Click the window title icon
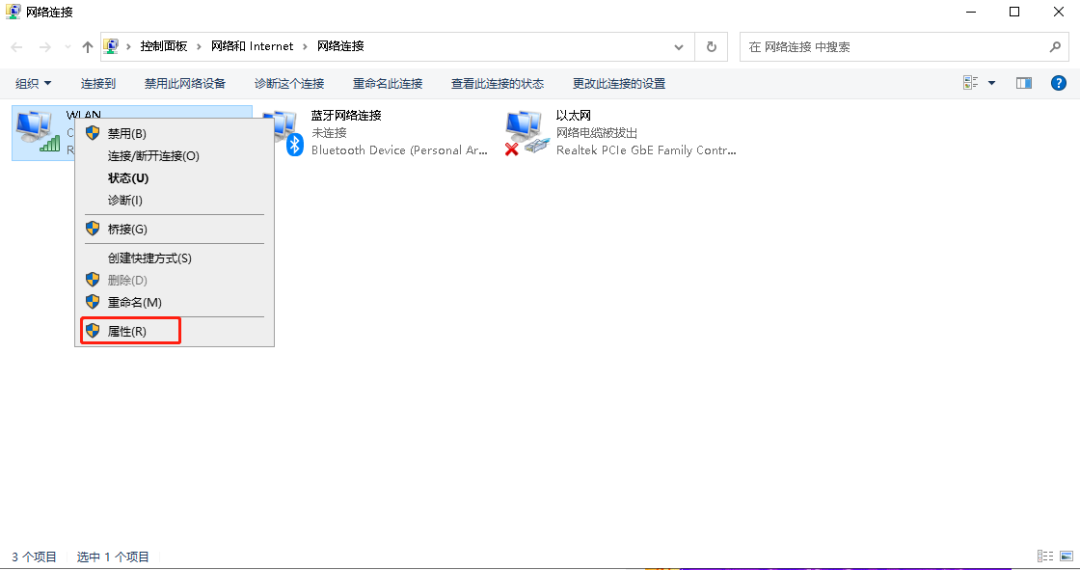Screen dimensions: 1080x570 click(13, 11)
